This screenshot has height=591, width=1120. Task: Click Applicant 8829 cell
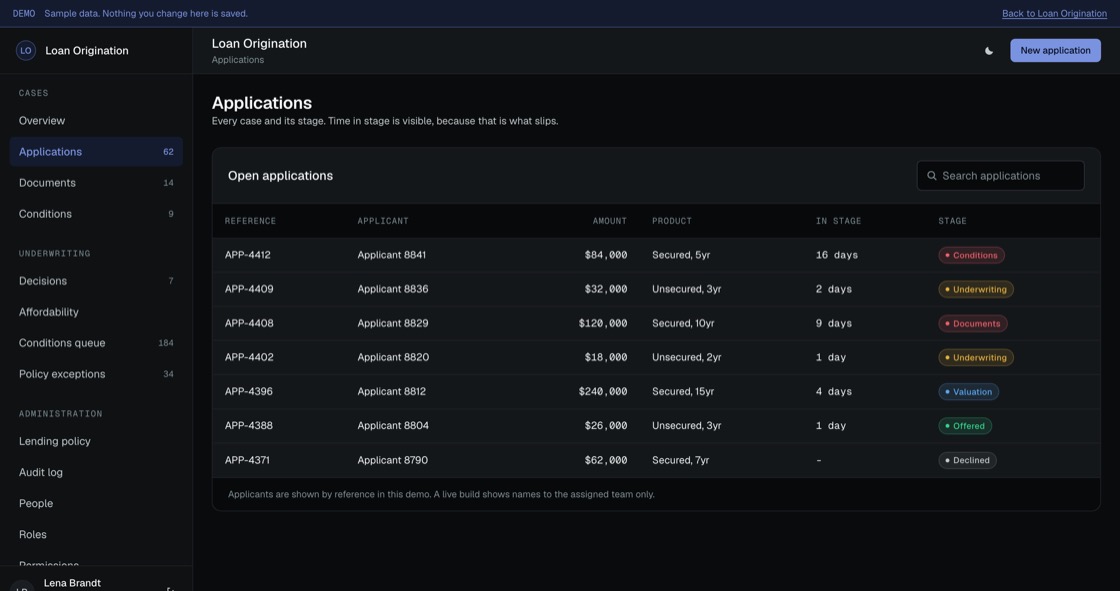coord(393,323)
